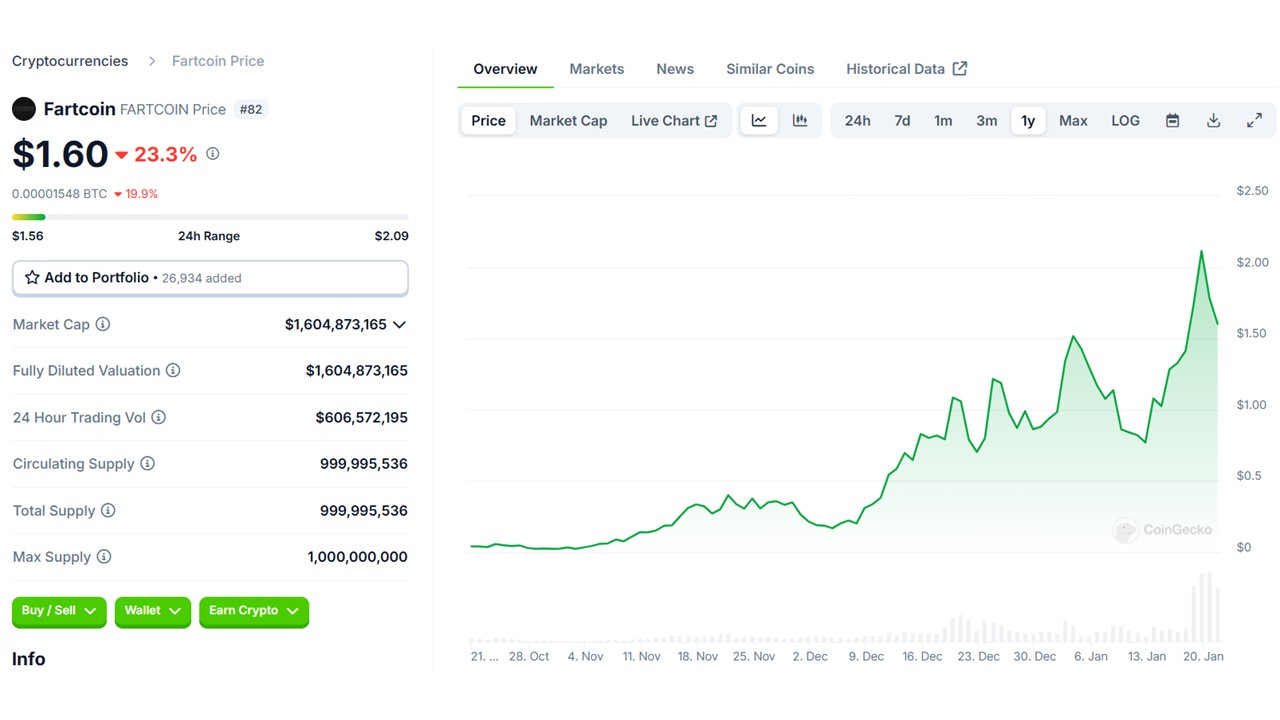
Task: Click Fartcoin Price breadcrumb text
Action: (218, 61)
